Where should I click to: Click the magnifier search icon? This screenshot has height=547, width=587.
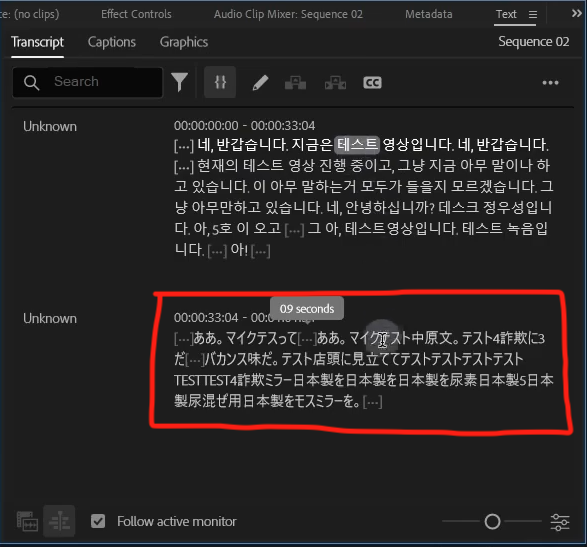pyautogui.click(x=31, y=82)
